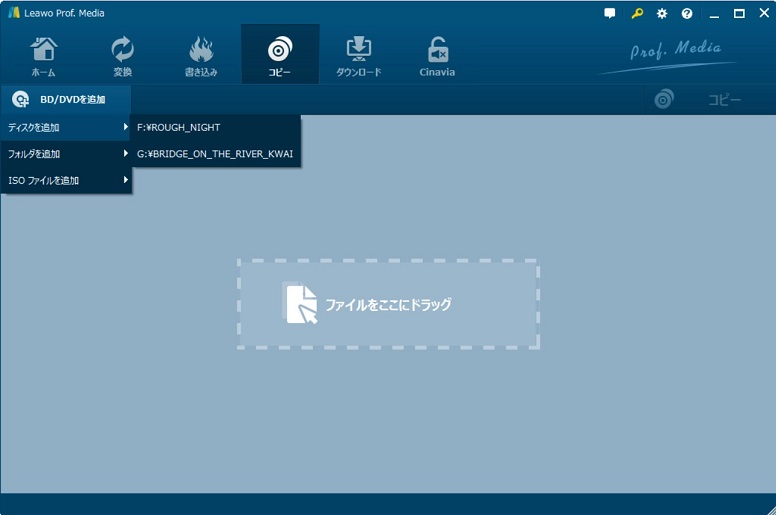Screen dimensions: 776x515
Task: Select ディスクを追加 menu entry
Action: [34, 128]
